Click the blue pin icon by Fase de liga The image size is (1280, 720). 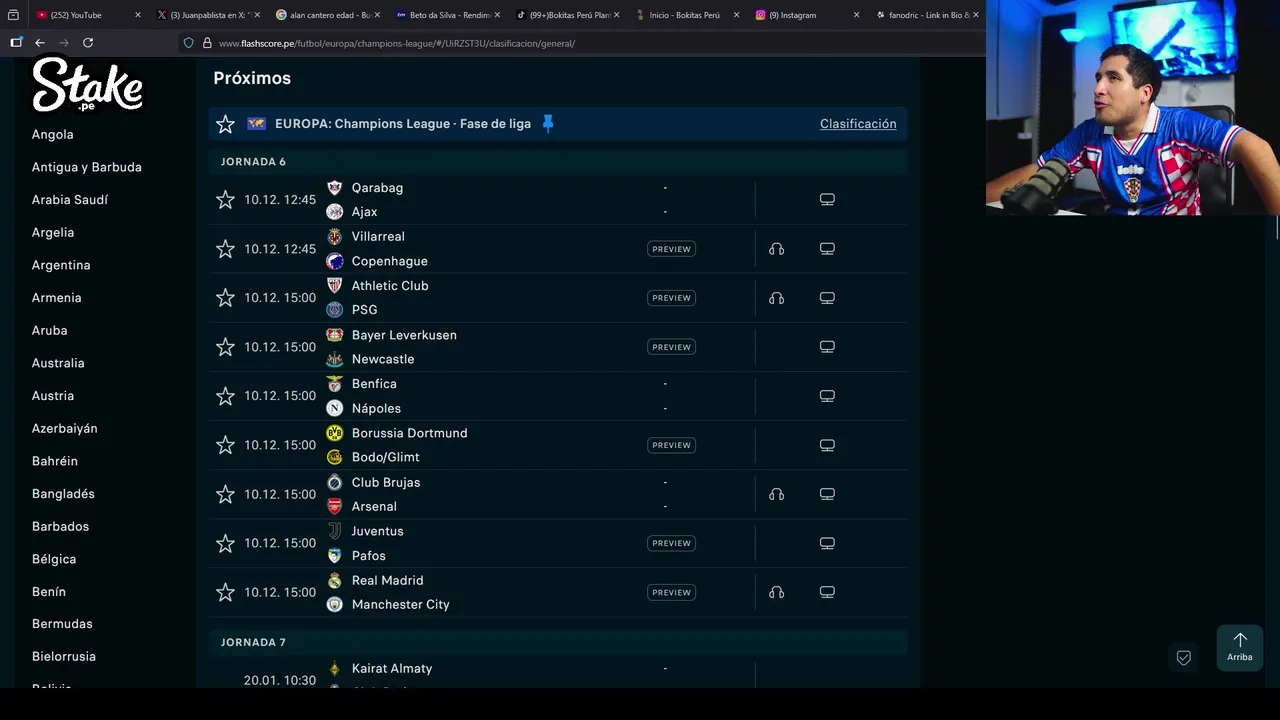click(x=548, y=123)
